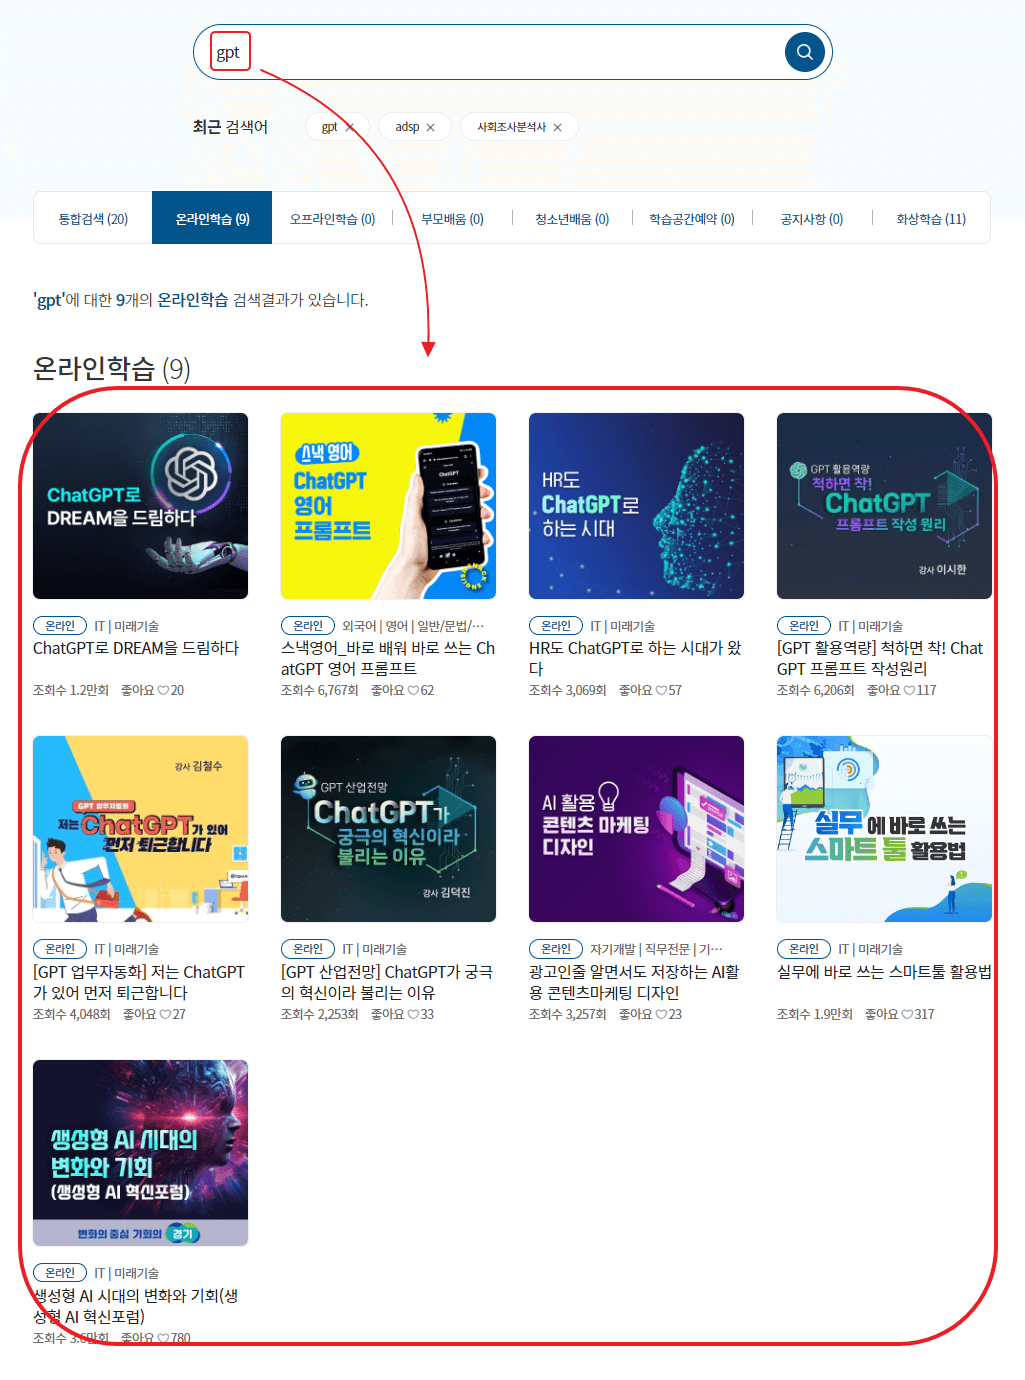The image size is (1025, 1380).
Task: Open the 온라인학습 (9) tab
Action: click(x=212, y=218)
